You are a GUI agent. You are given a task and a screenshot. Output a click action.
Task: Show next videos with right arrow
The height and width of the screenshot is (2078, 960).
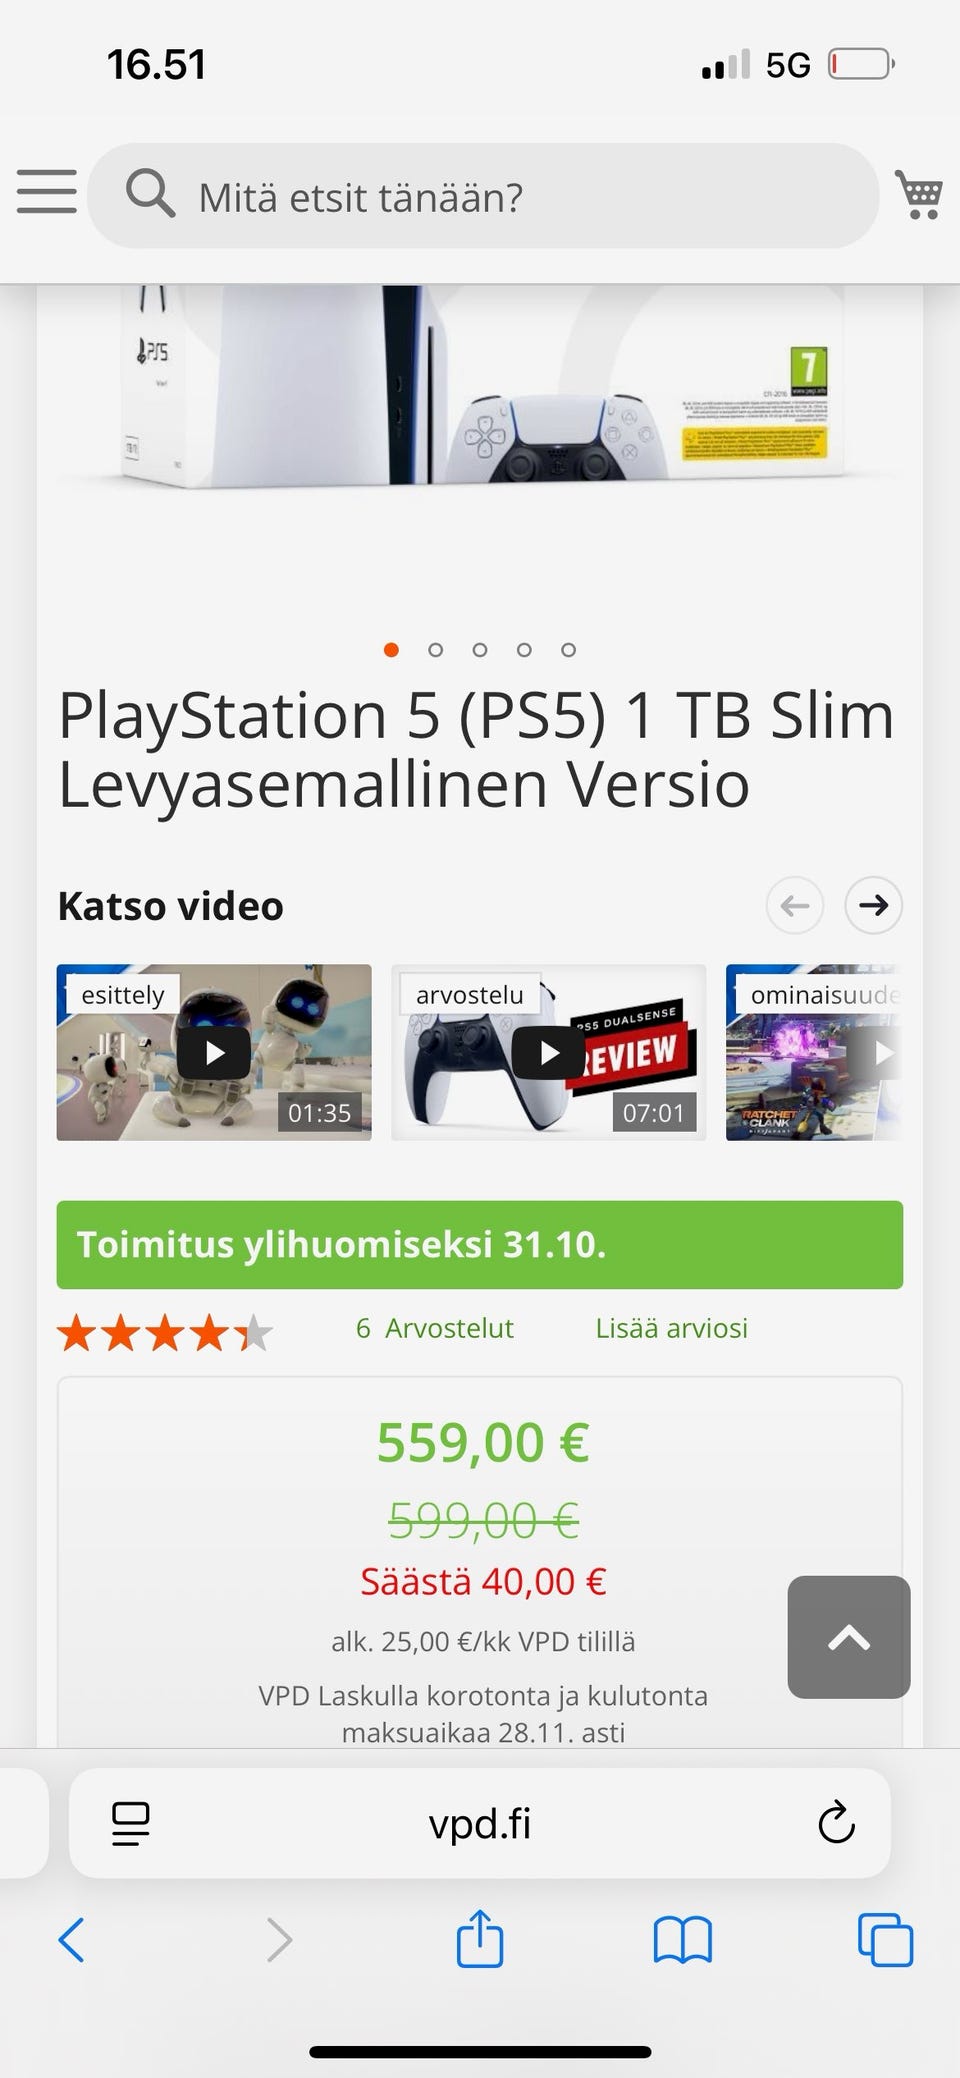[873, 905]
